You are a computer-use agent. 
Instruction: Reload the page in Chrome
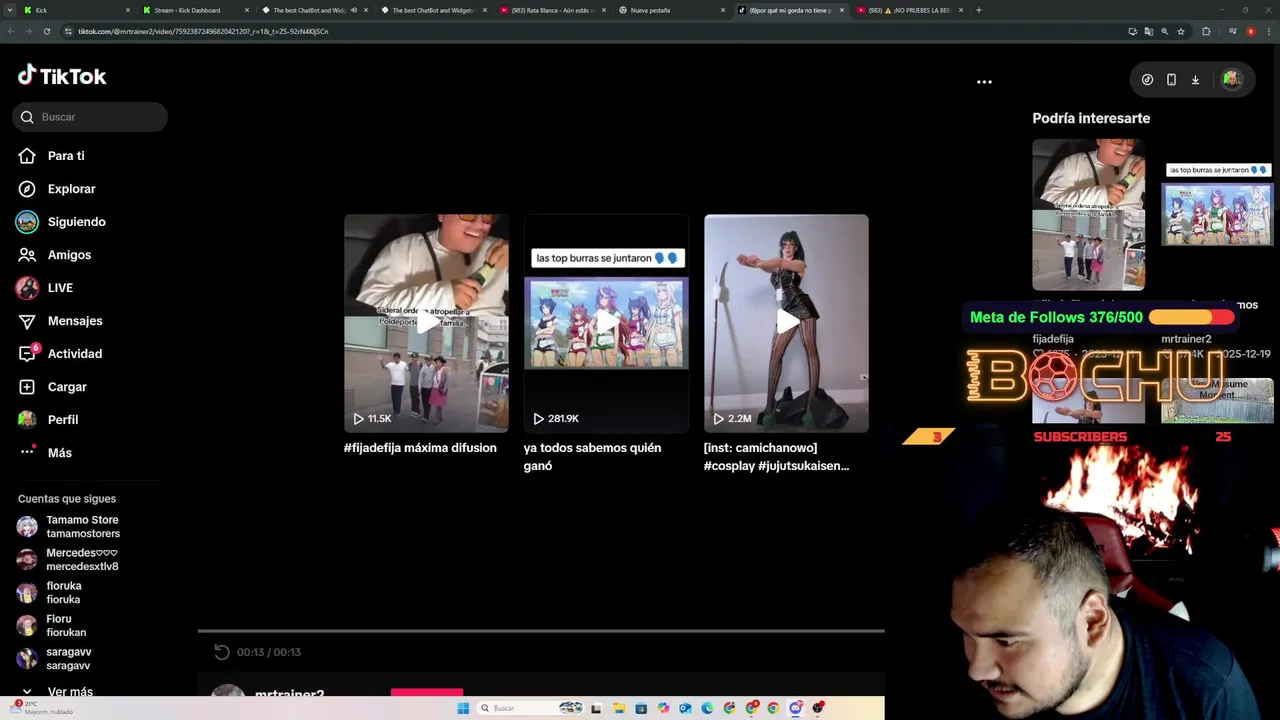click(x=46, y=31)
